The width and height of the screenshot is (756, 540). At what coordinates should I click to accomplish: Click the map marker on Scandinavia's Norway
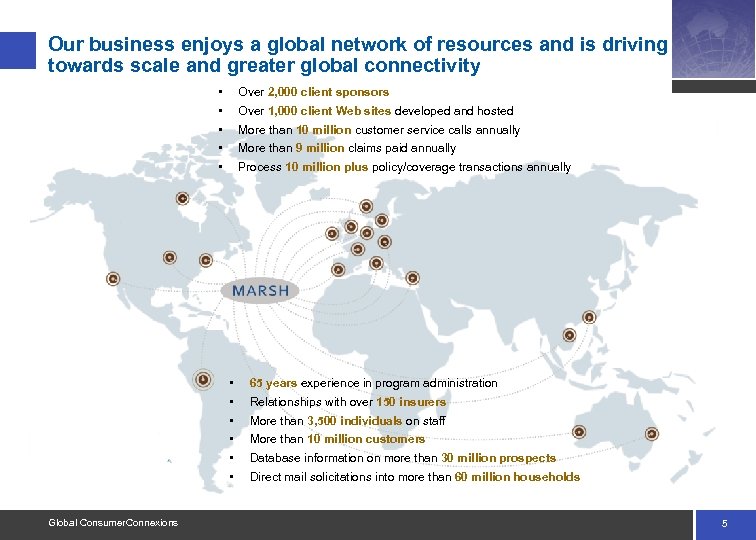[x=366, y=206]
